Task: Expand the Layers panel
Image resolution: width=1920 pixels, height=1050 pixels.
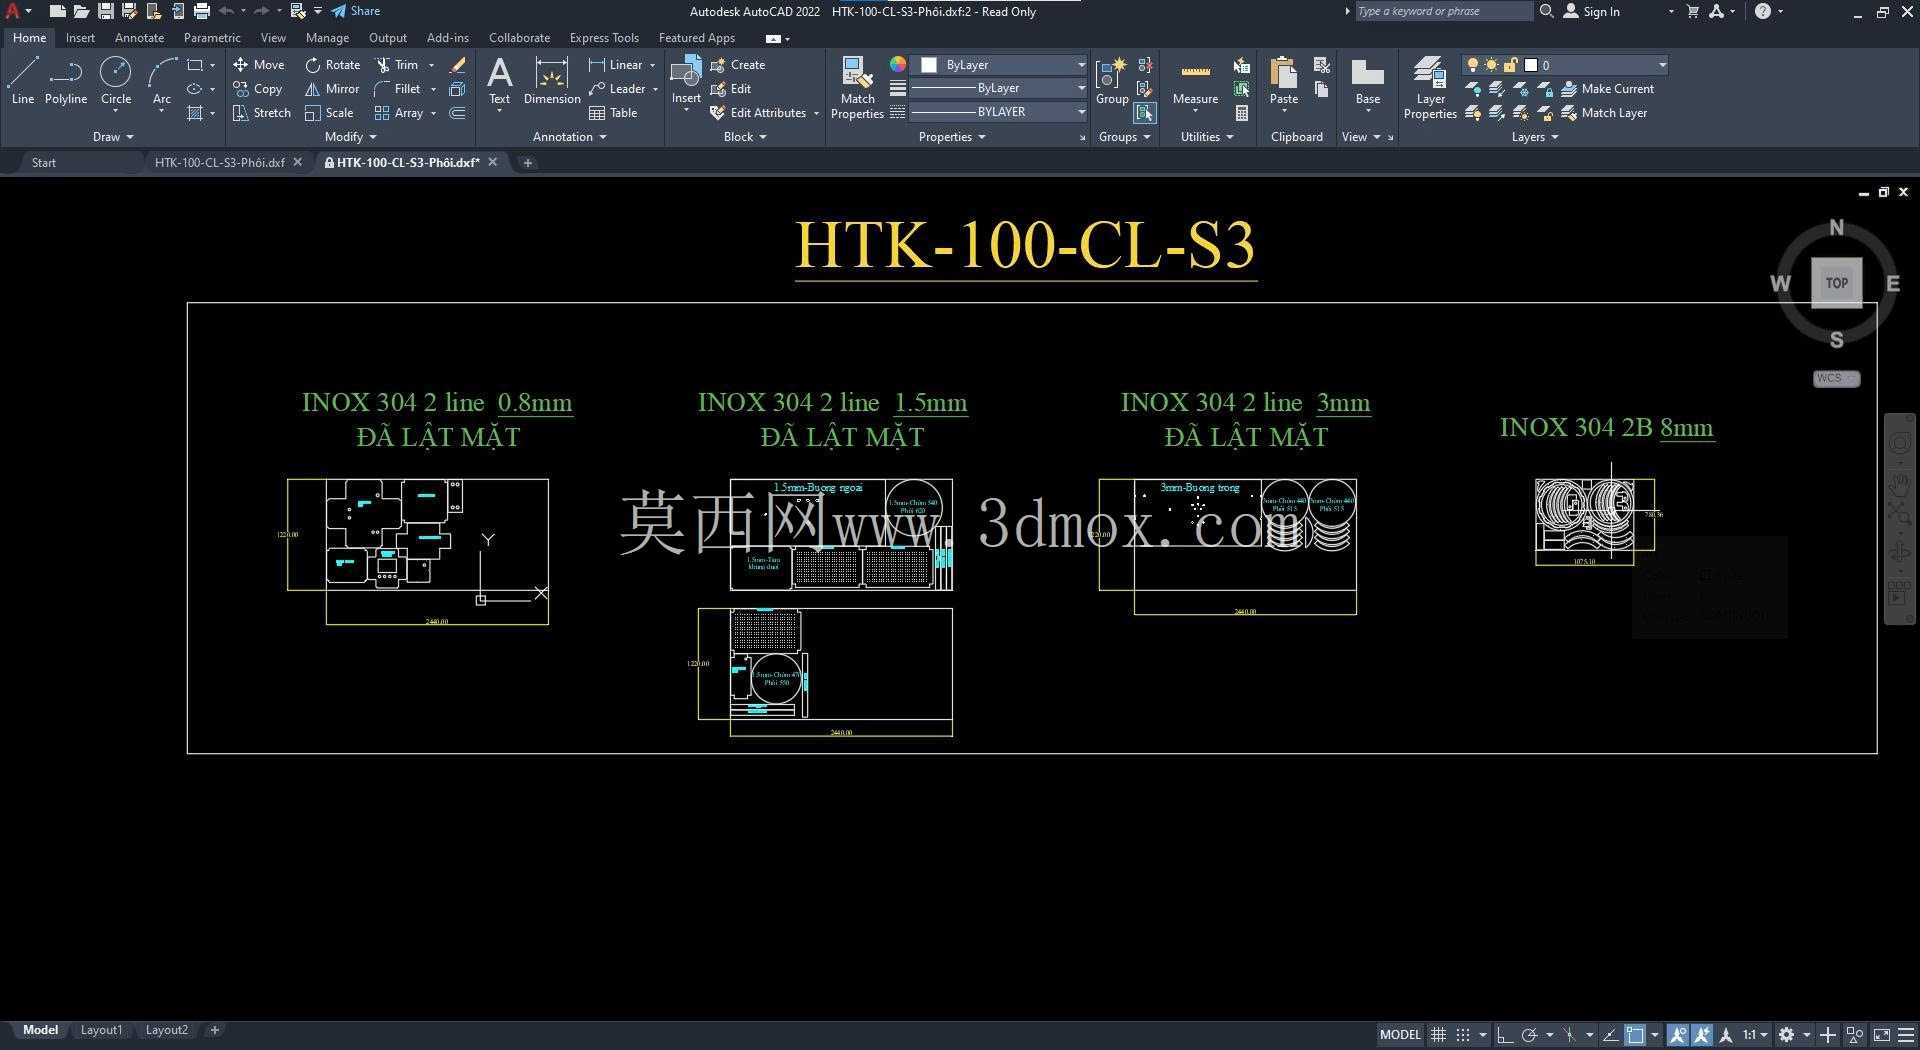Action: 1534,137
